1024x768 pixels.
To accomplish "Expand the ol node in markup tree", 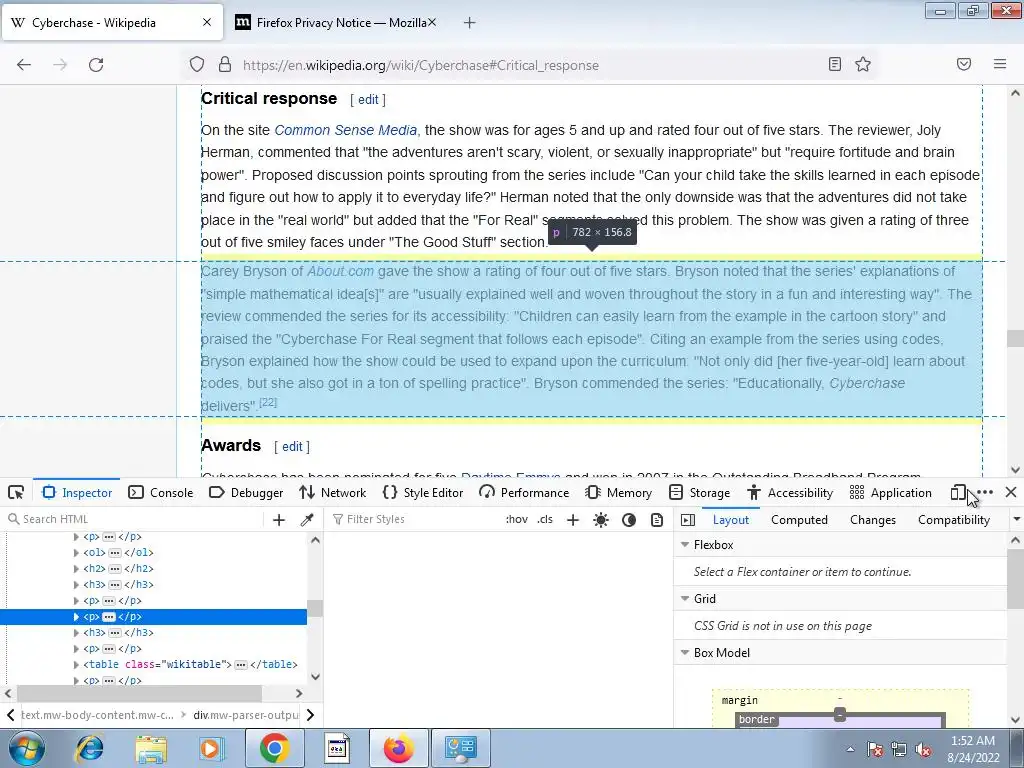I will coord(76,552).
